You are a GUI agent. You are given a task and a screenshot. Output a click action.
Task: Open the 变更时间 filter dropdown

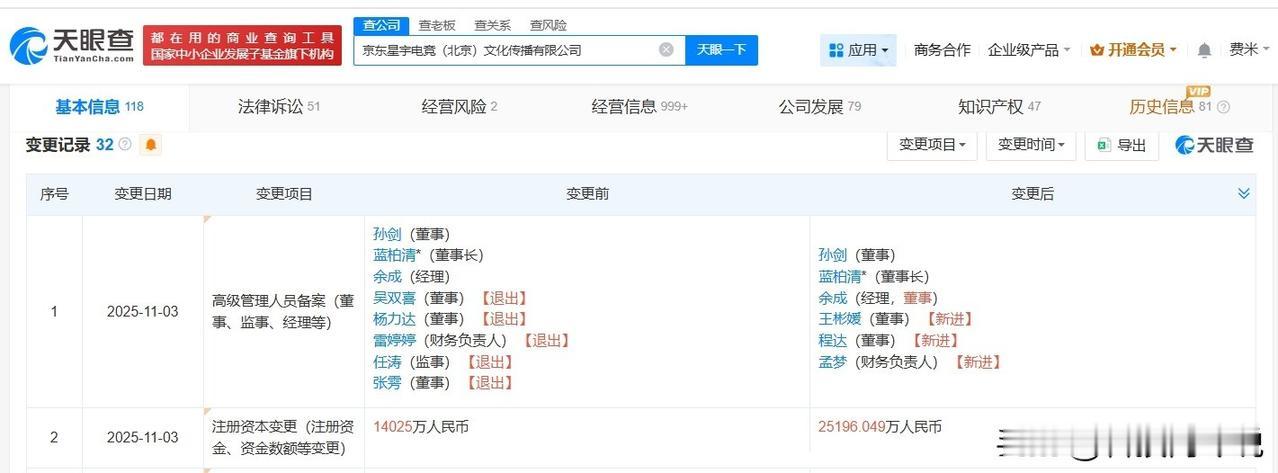coord(1031,145)
